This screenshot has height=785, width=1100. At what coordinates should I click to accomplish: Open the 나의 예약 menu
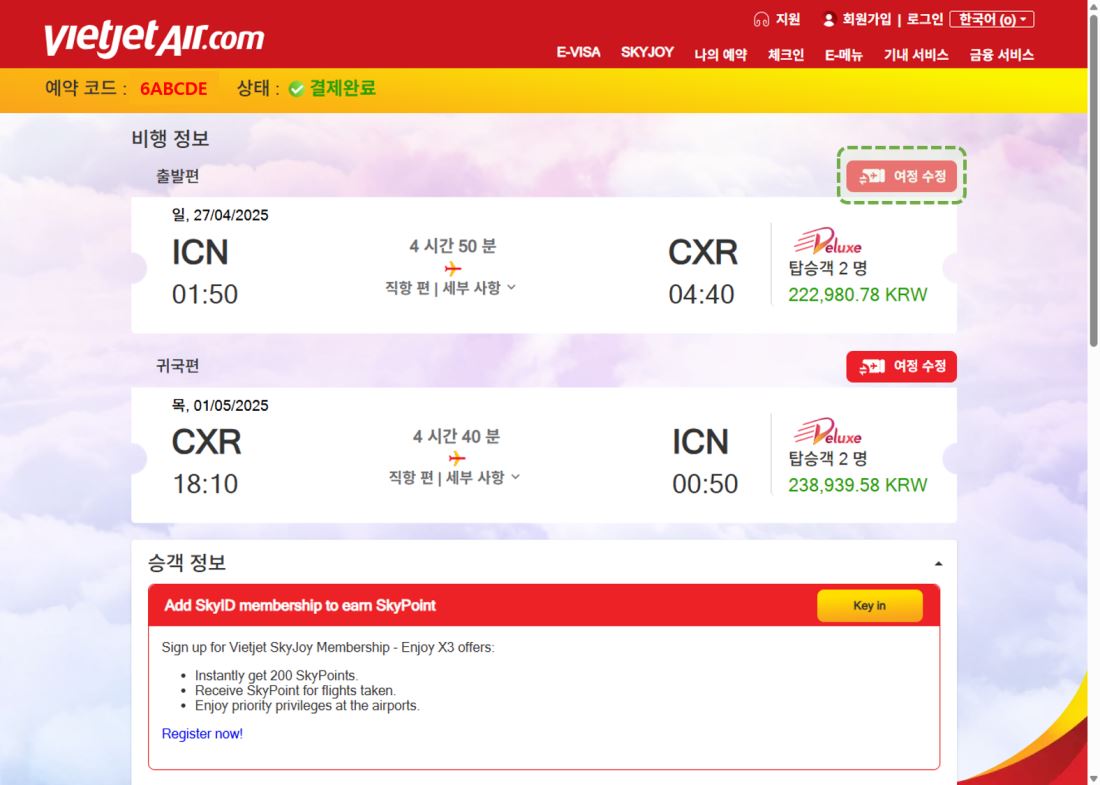(x=720, y=55)
